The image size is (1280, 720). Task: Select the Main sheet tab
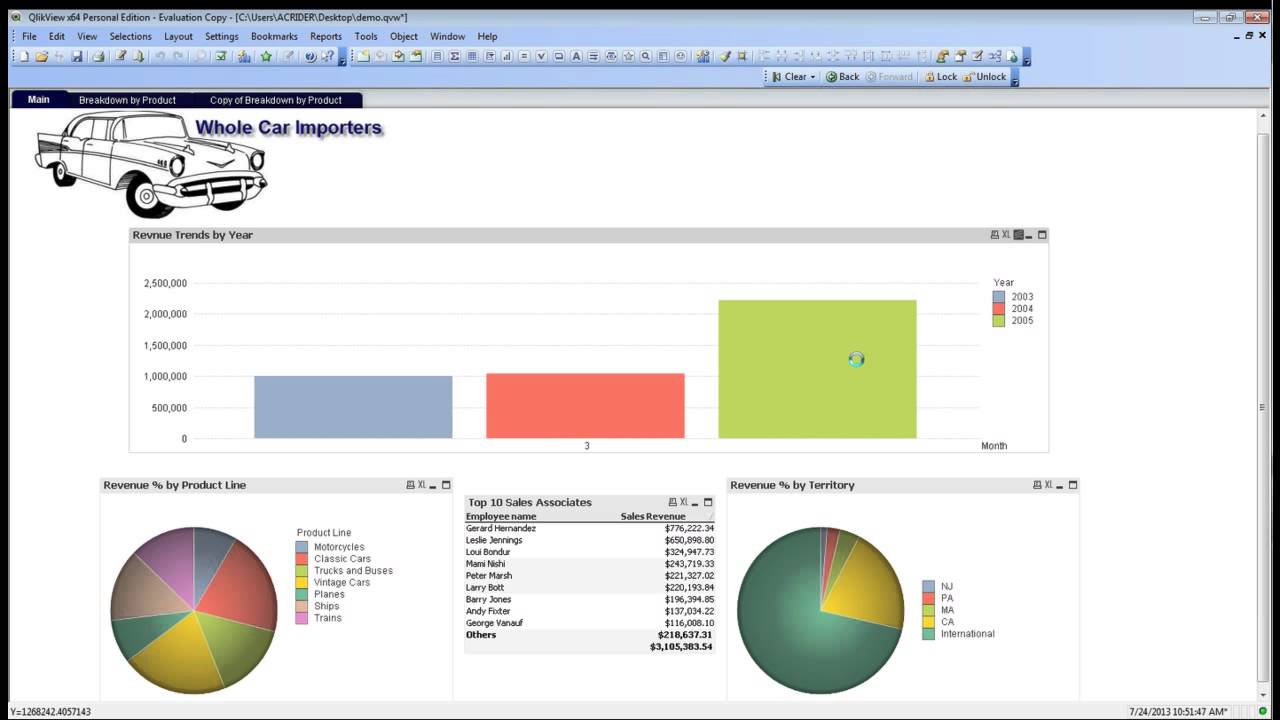pyautogui.click(x=39, y=100)
